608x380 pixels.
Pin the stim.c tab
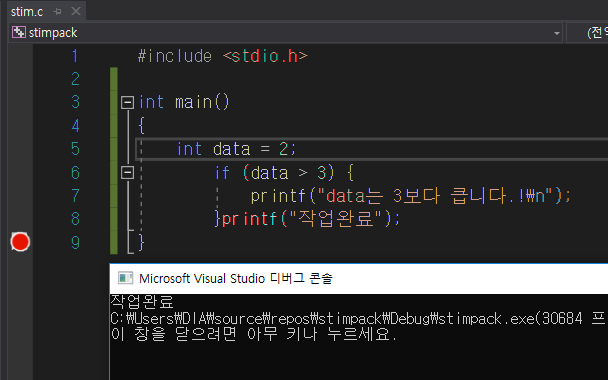(57, 12)
